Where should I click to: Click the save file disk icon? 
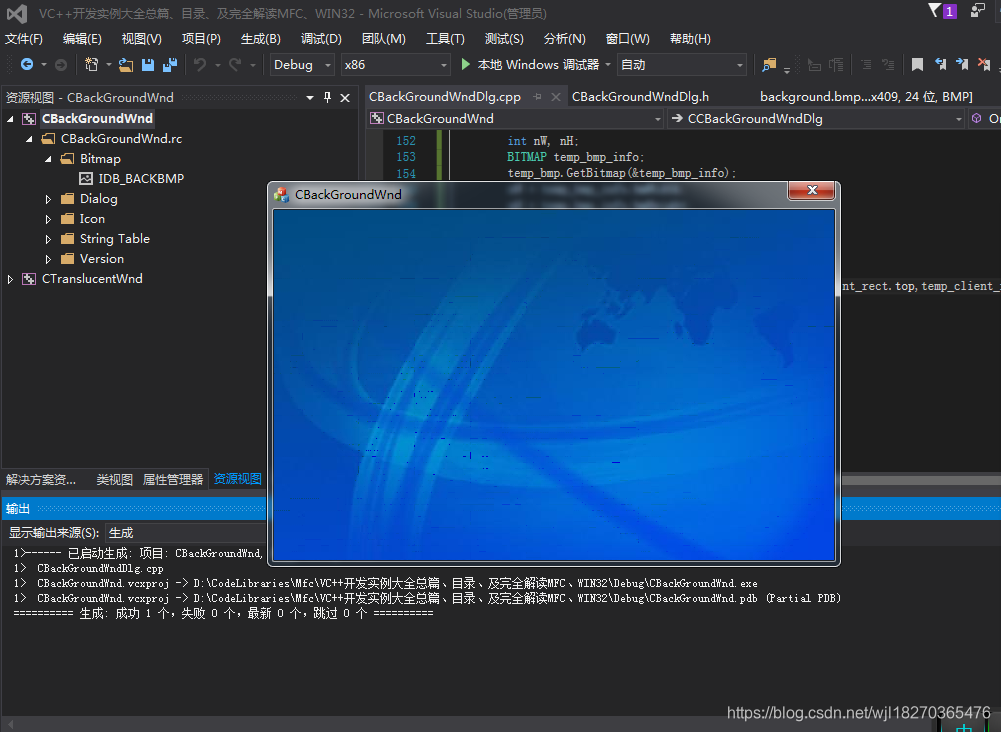pos(148,64)
